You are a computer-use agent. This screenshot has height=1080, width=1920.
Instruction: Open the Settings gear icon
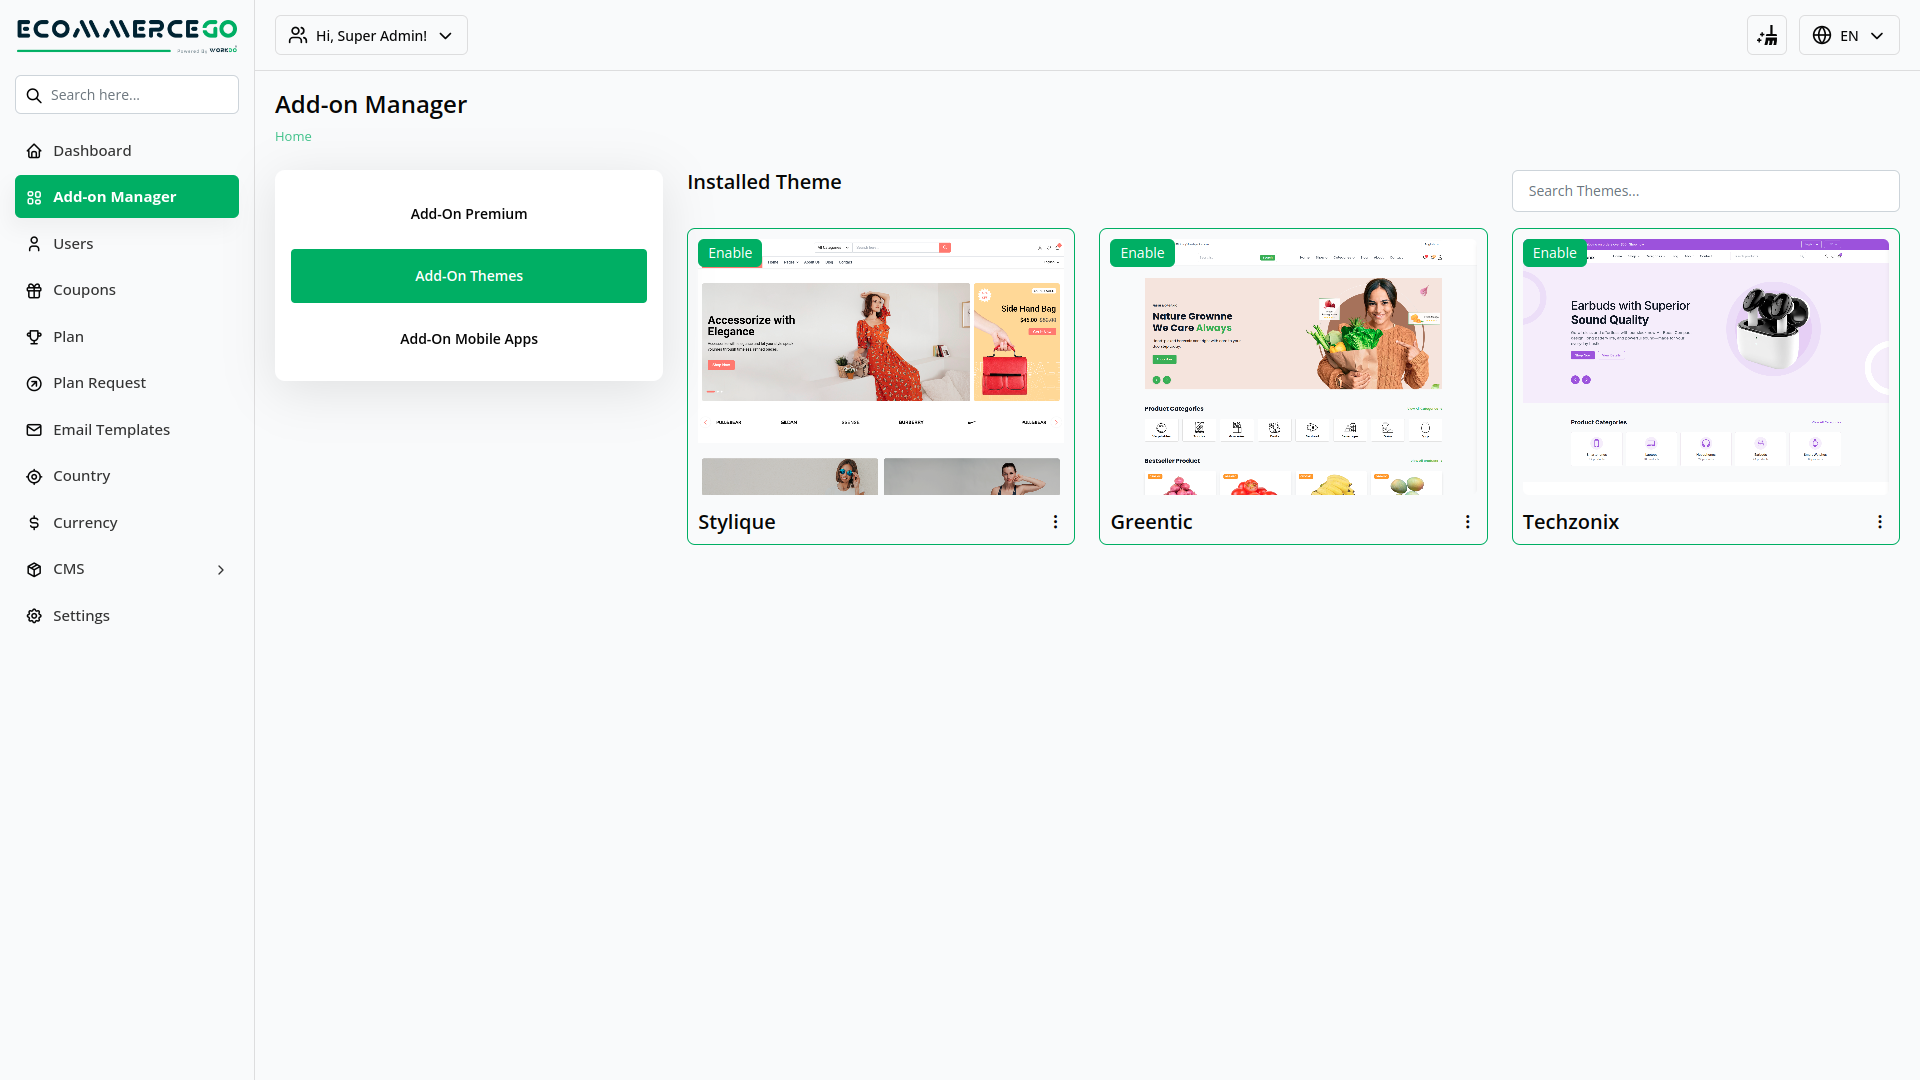(34, 615)
